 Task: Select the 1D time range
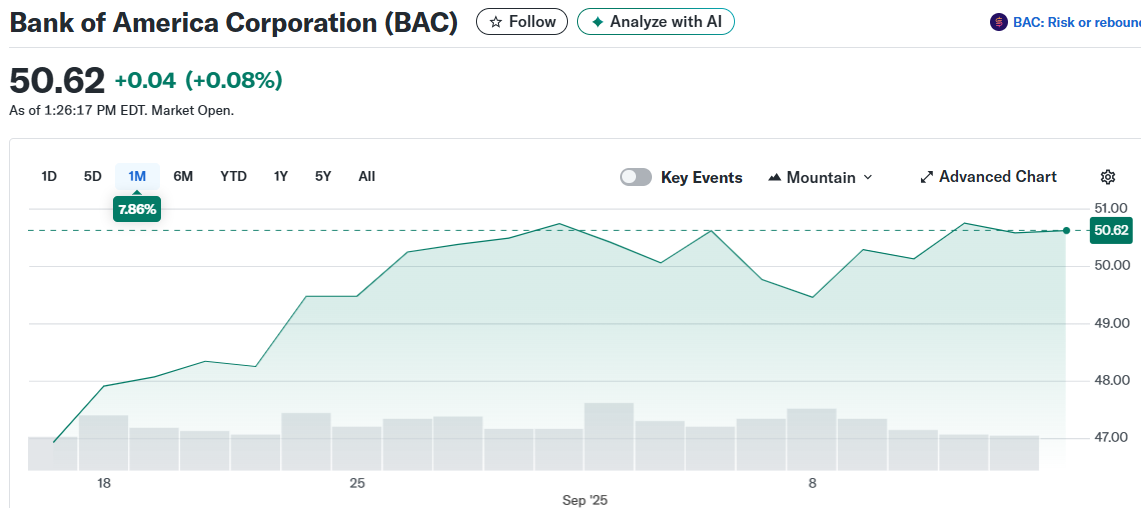(x=49, y=176)
